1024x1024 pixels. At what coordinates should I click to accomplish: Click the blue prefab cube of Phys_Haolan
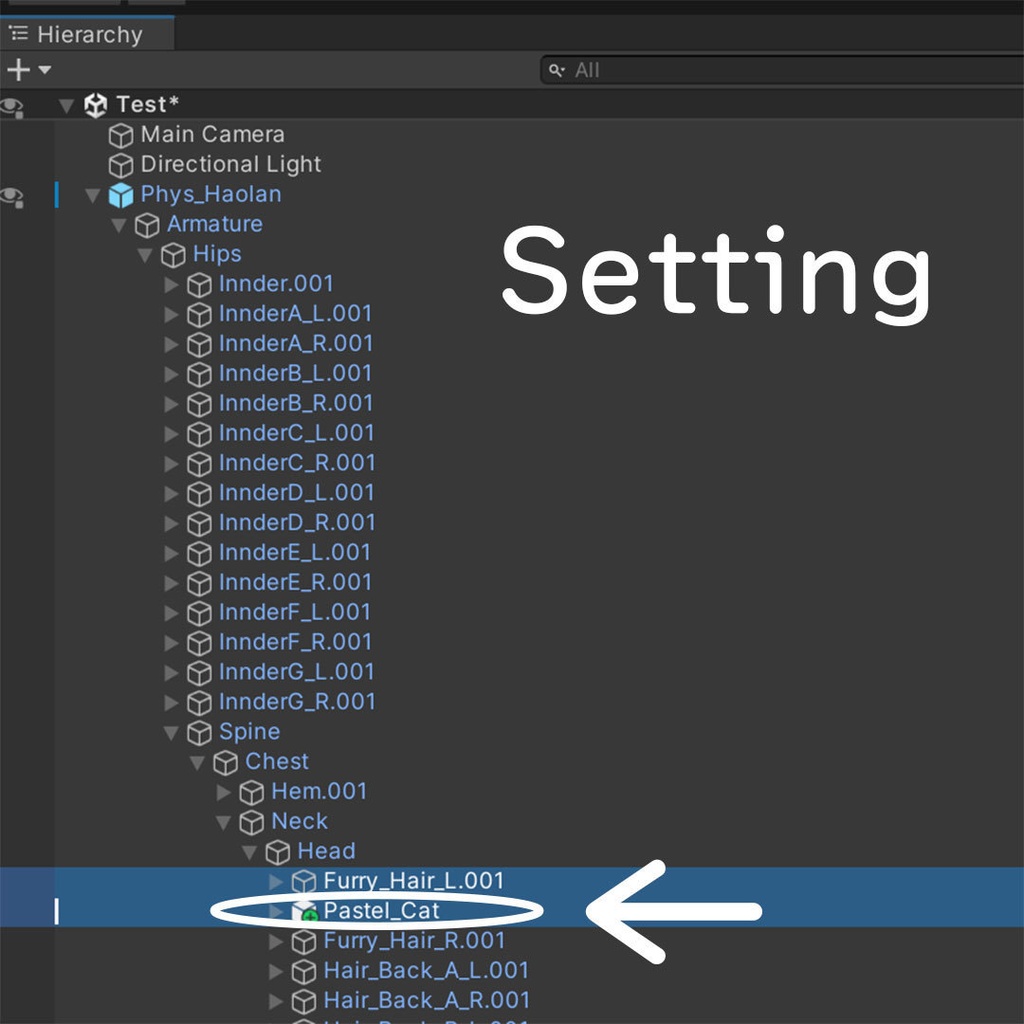pyautogui.click(x=121, y=195)
